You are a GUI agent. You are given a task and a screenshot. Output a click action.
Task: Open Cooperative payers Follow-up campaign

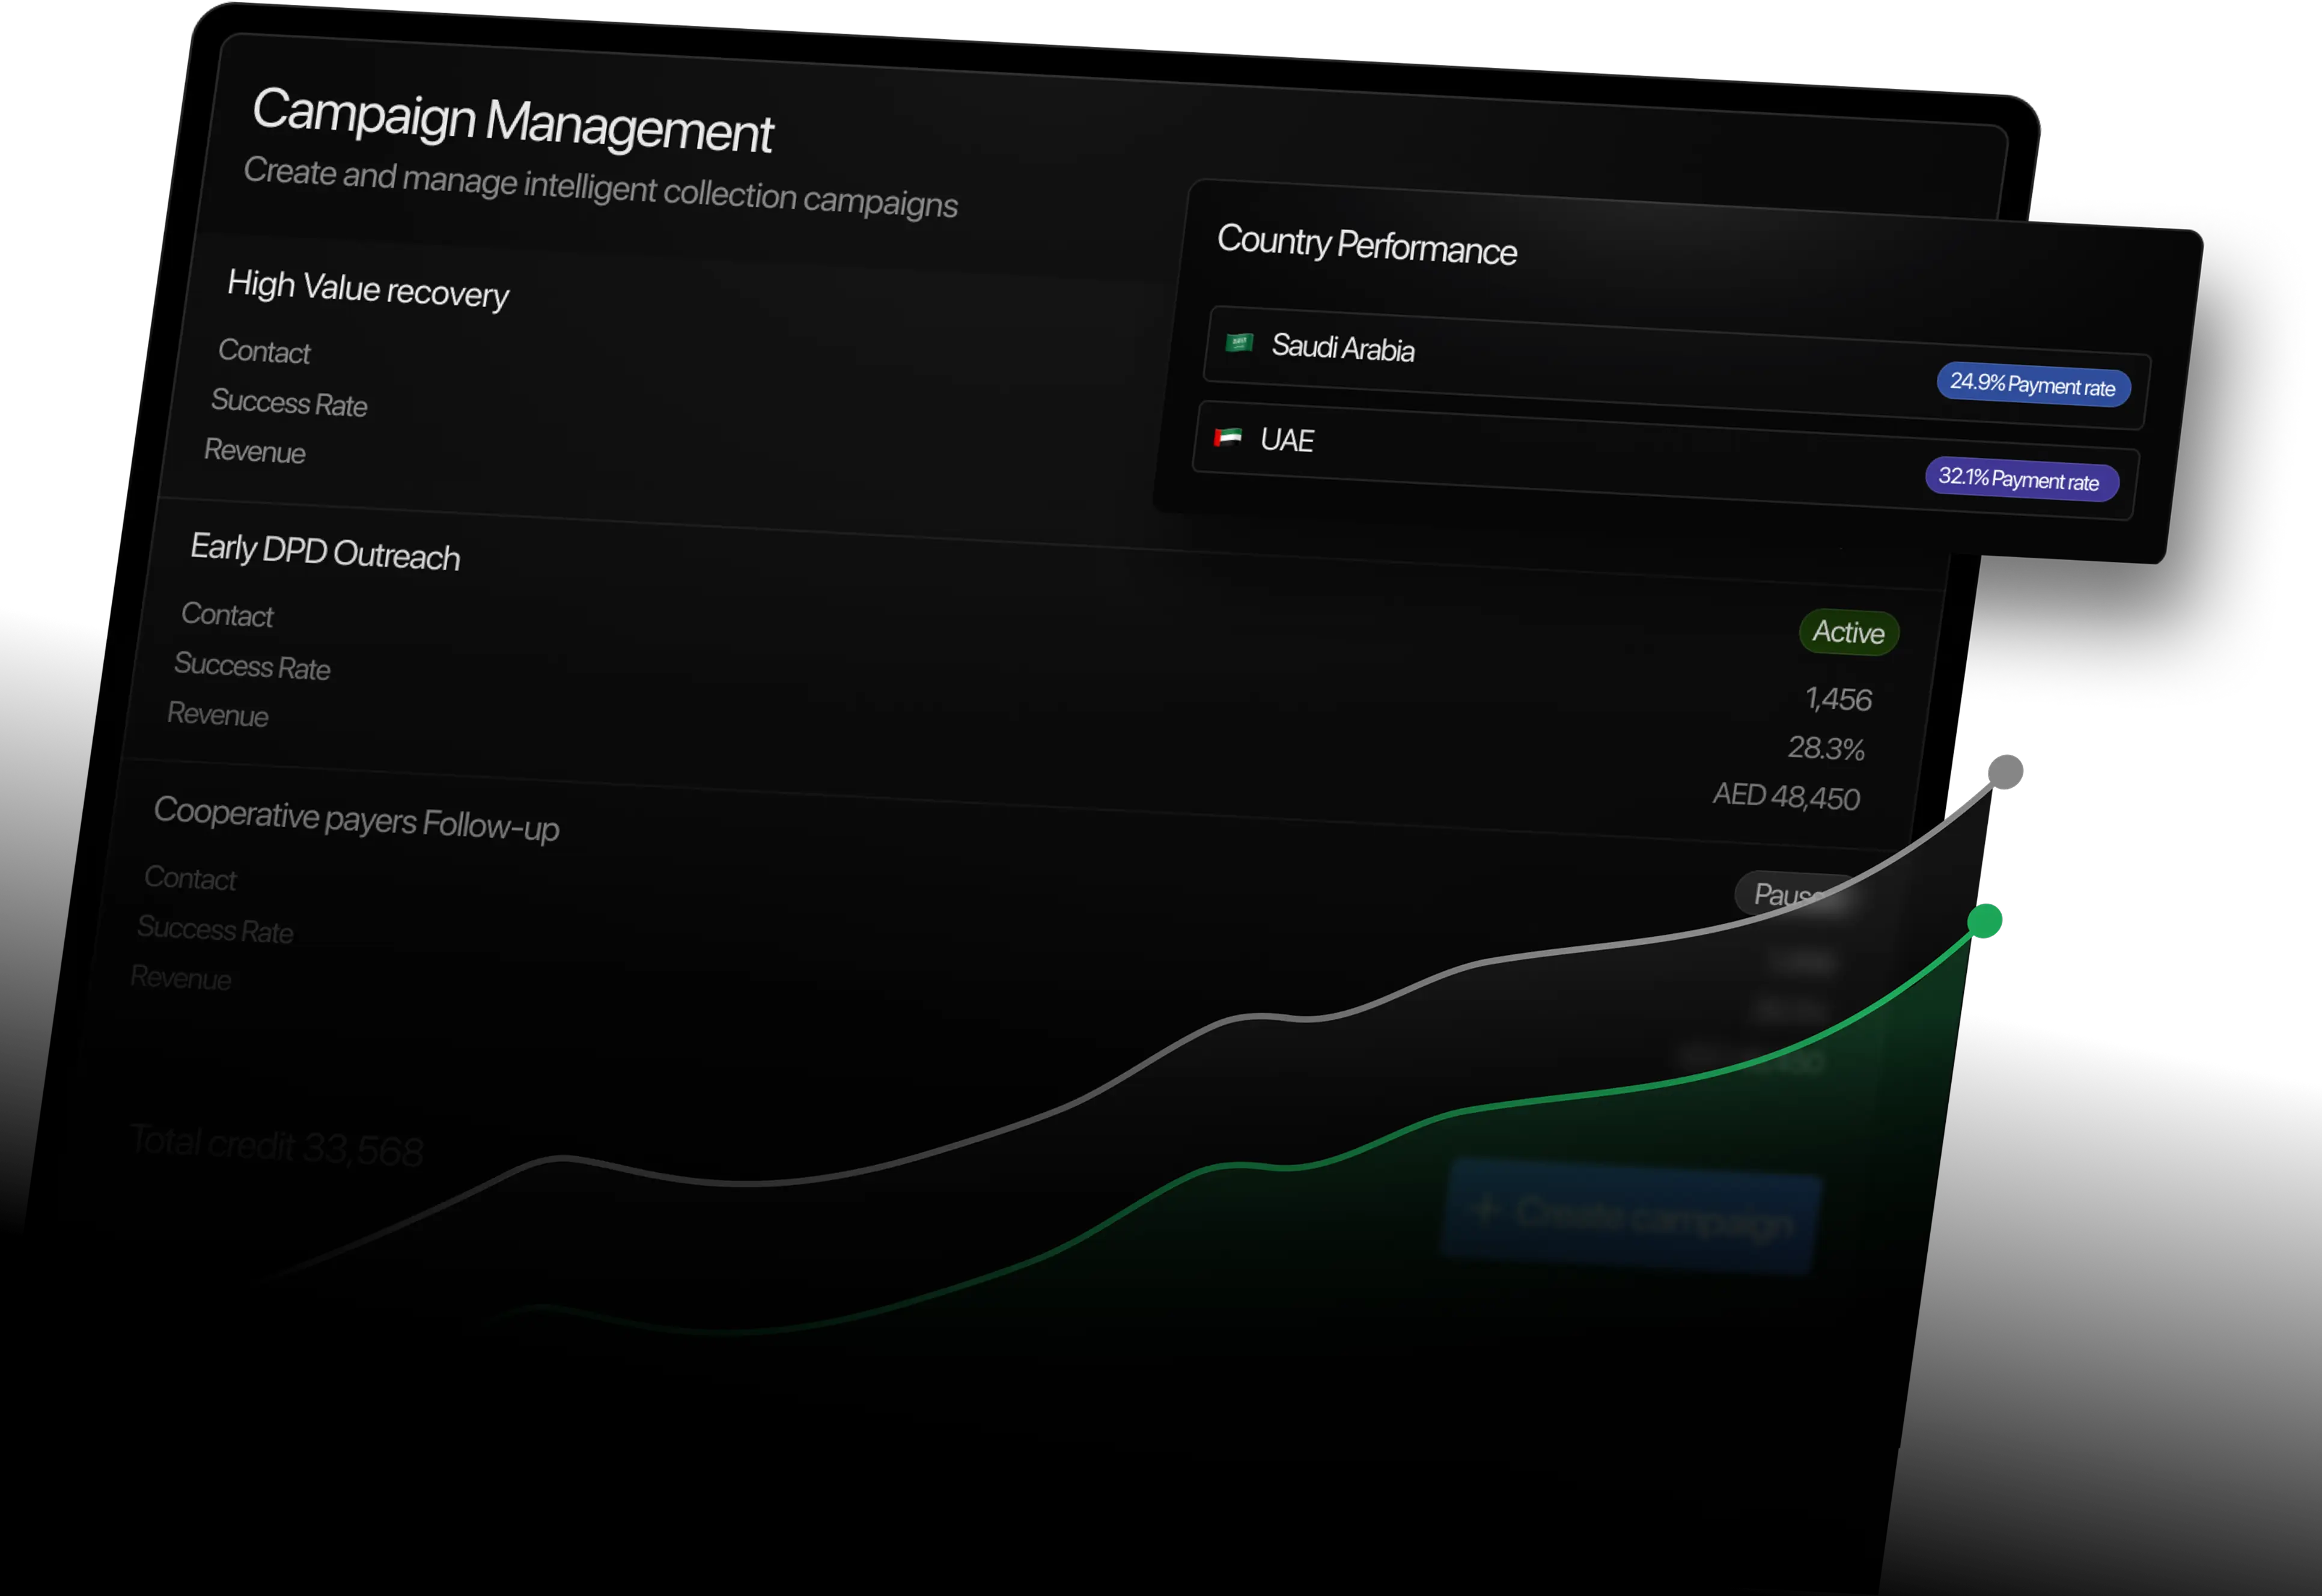point(356,818)
